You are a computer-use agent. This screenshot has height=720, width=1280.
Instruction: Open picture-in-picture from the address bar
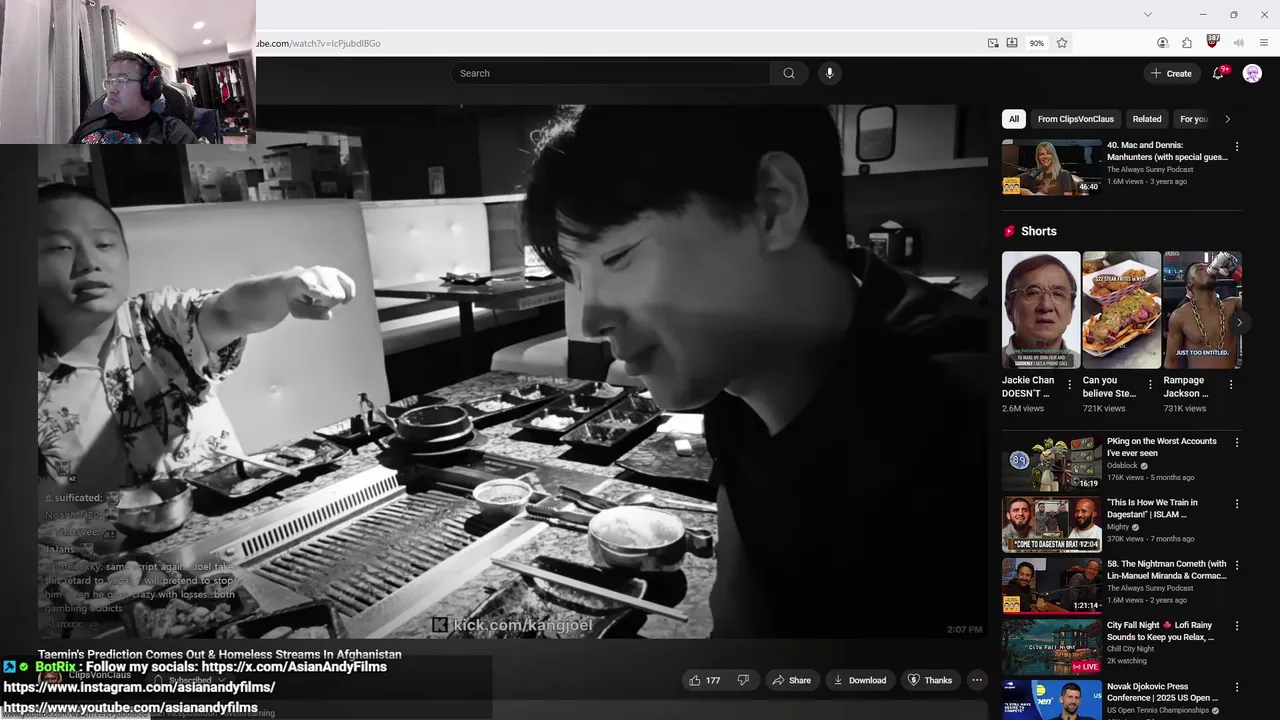click(993, 43)
